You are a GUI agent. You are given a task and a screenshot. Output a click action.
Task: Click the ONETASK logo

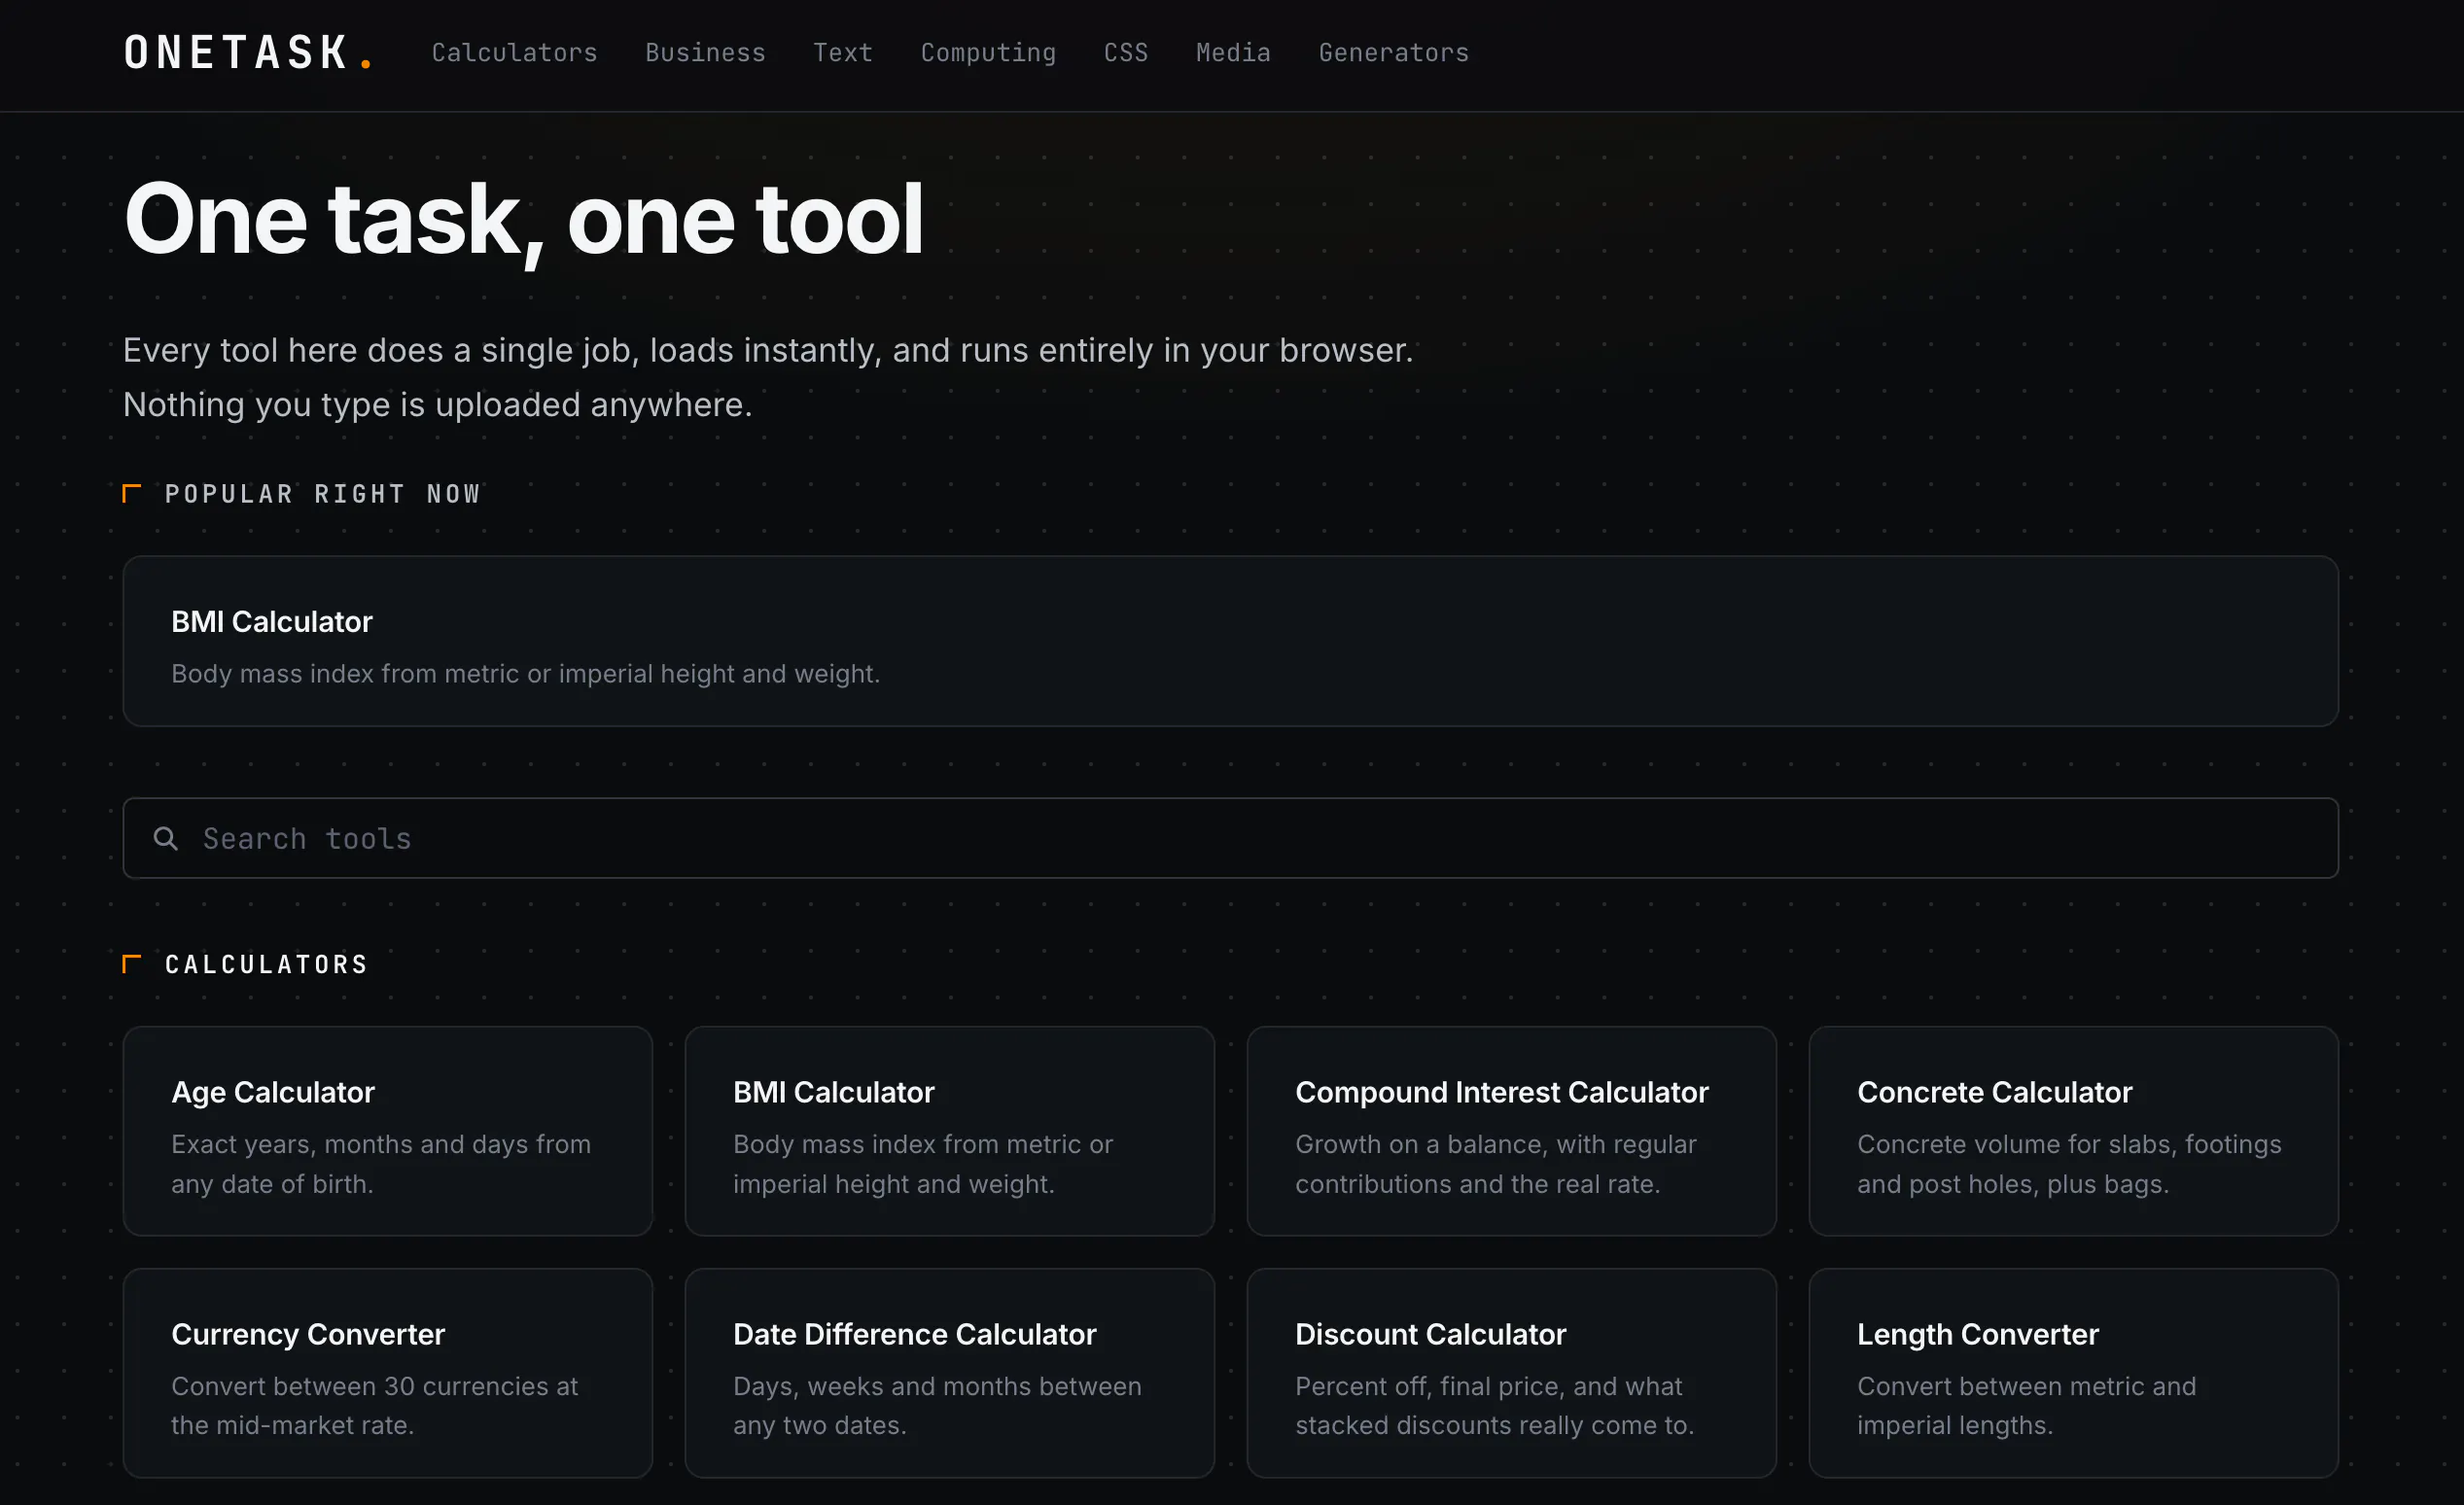pos(248,53)
